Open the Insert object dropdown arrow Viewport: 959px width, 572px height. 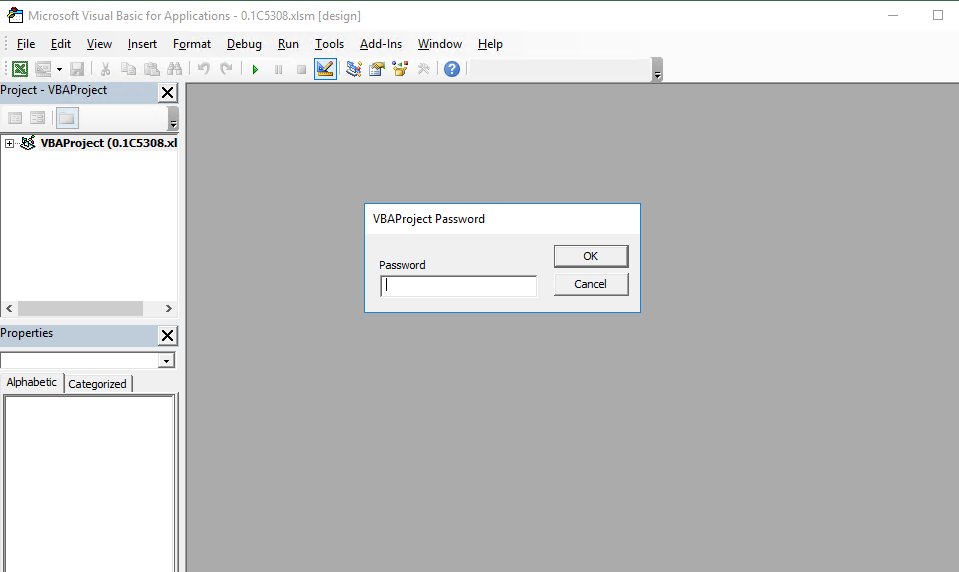59,69
